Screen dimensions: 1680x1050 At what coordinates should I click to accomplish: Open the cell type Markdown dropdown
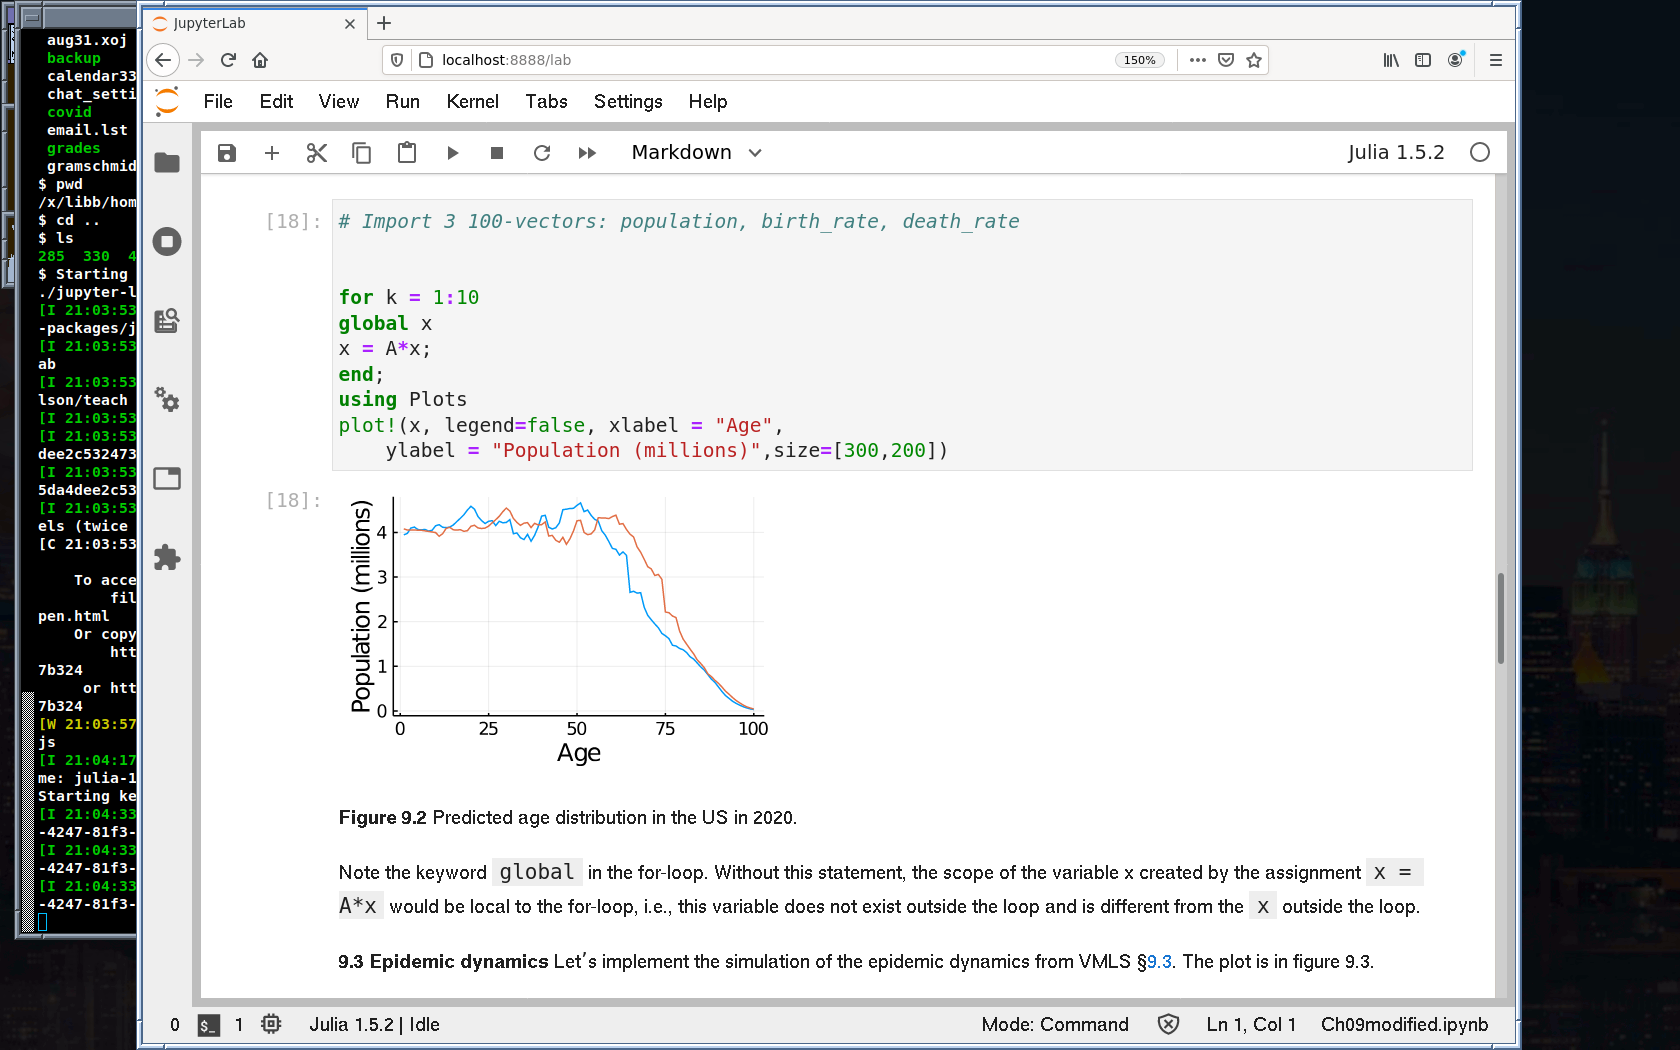696,153
